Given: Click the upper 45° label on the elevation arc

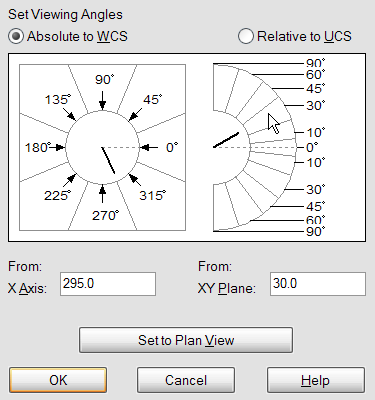Looking at the screenshot, I should click(x=315, y=89).
